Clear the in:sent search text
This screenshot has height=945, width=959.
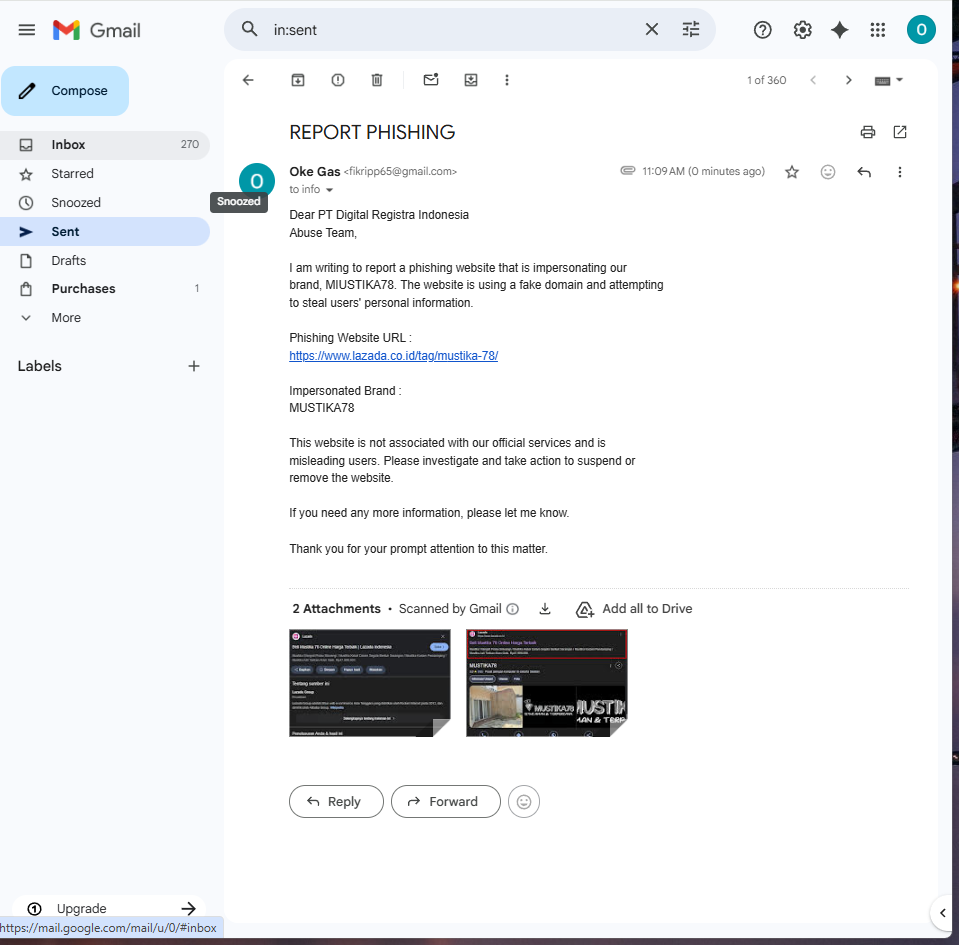[x=651, y=29]
